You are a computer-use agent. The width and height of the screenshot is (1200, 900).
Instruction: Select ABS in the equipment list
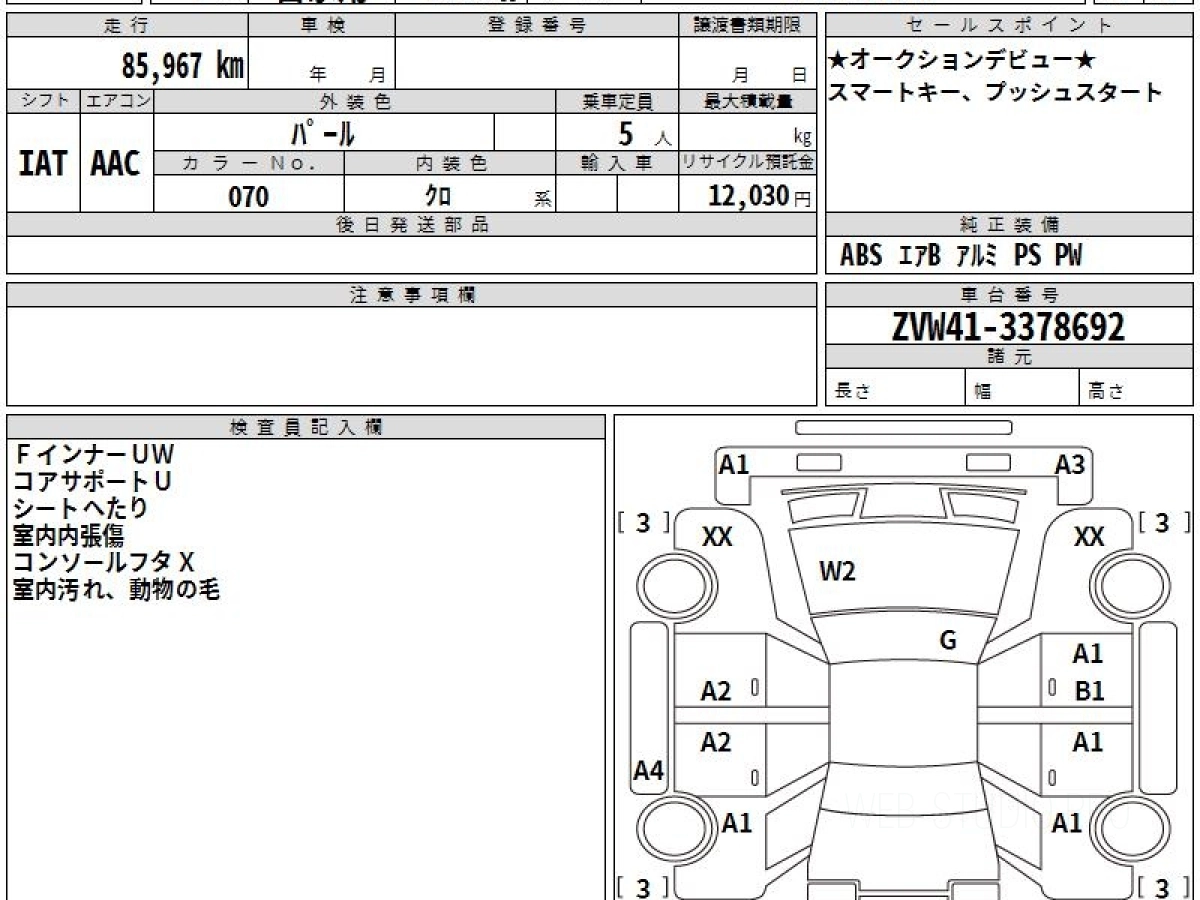tap(861, 256)
